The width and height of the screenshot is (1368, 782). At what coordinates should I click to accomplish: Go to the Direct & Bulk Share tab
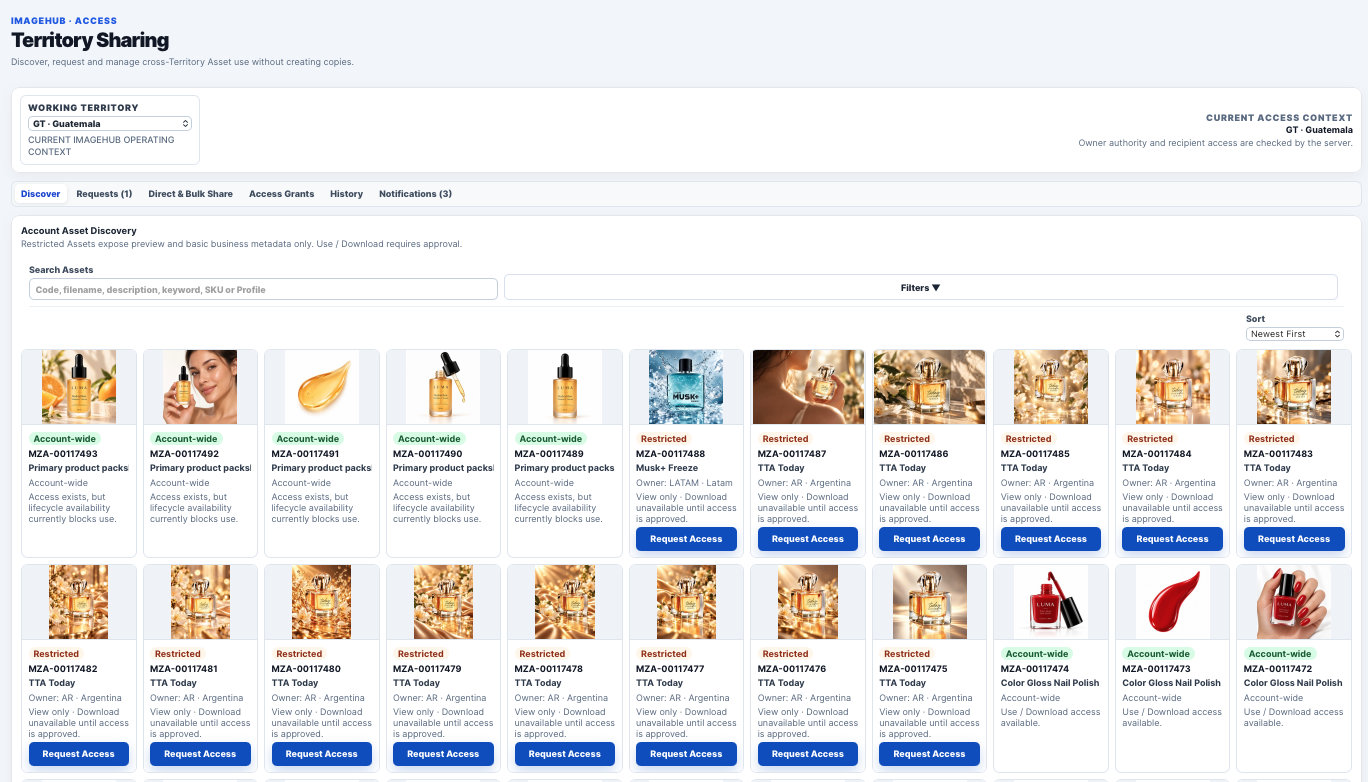coord(190,194)
